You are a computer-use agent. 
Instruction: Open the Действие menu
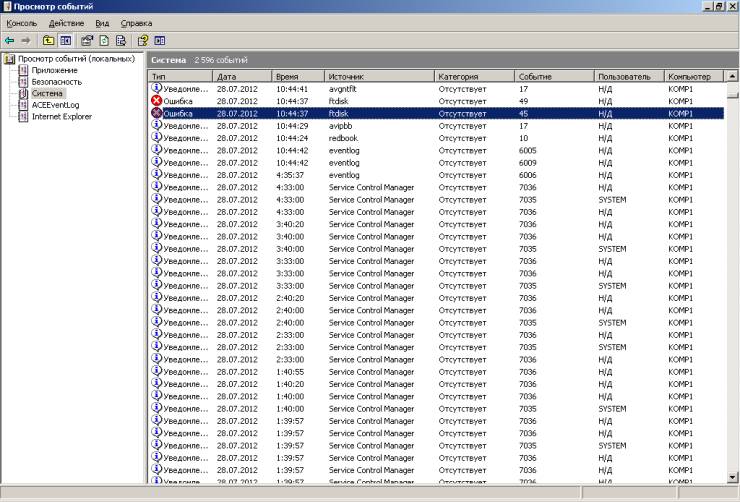click(x=67, y=23)
